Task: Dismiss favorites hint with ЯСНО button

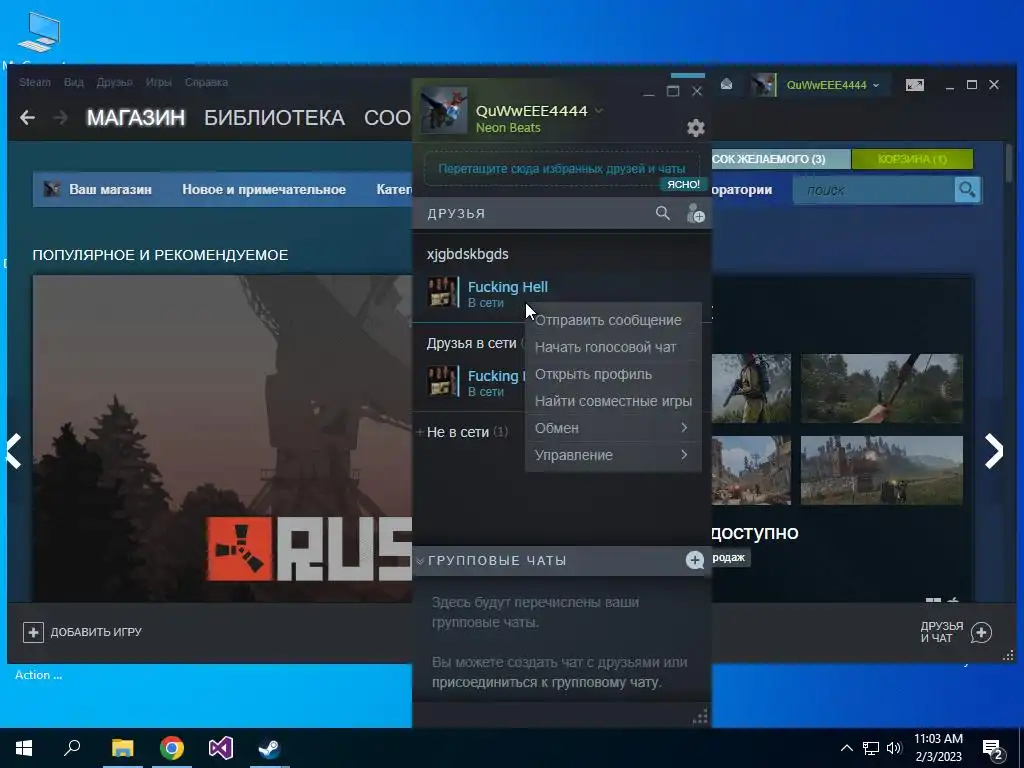Action: coord(683,184)
